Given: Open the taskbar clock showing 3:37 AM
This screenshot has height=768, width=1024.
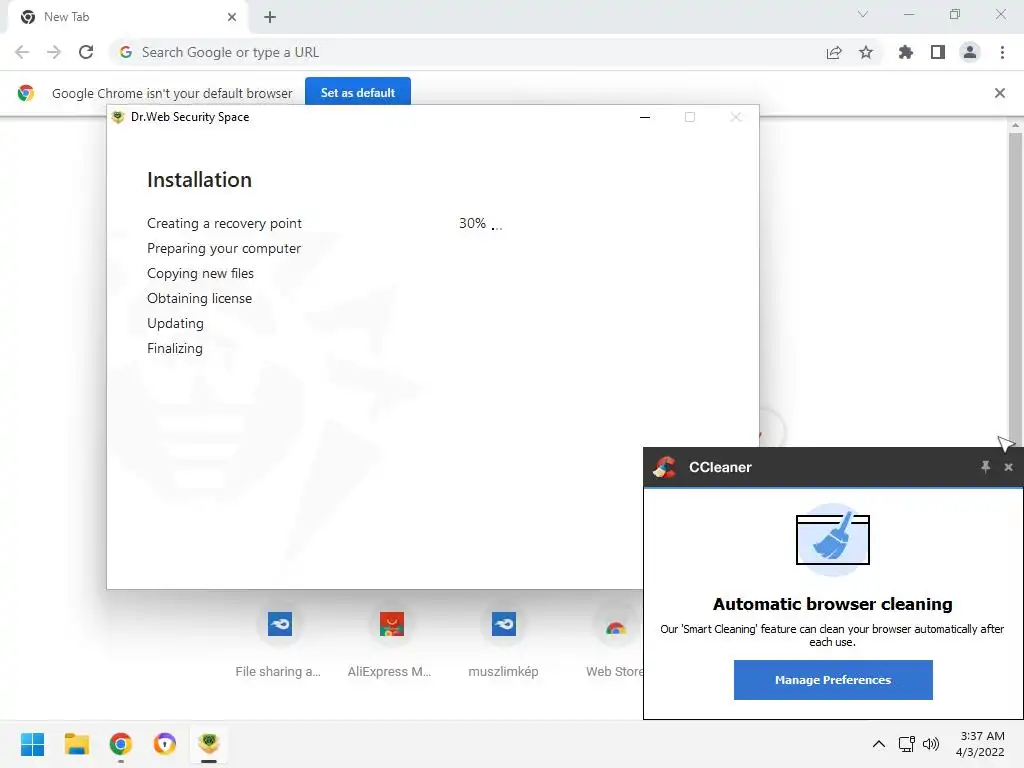Looking at the screenshot, I should tap(980, 744).
